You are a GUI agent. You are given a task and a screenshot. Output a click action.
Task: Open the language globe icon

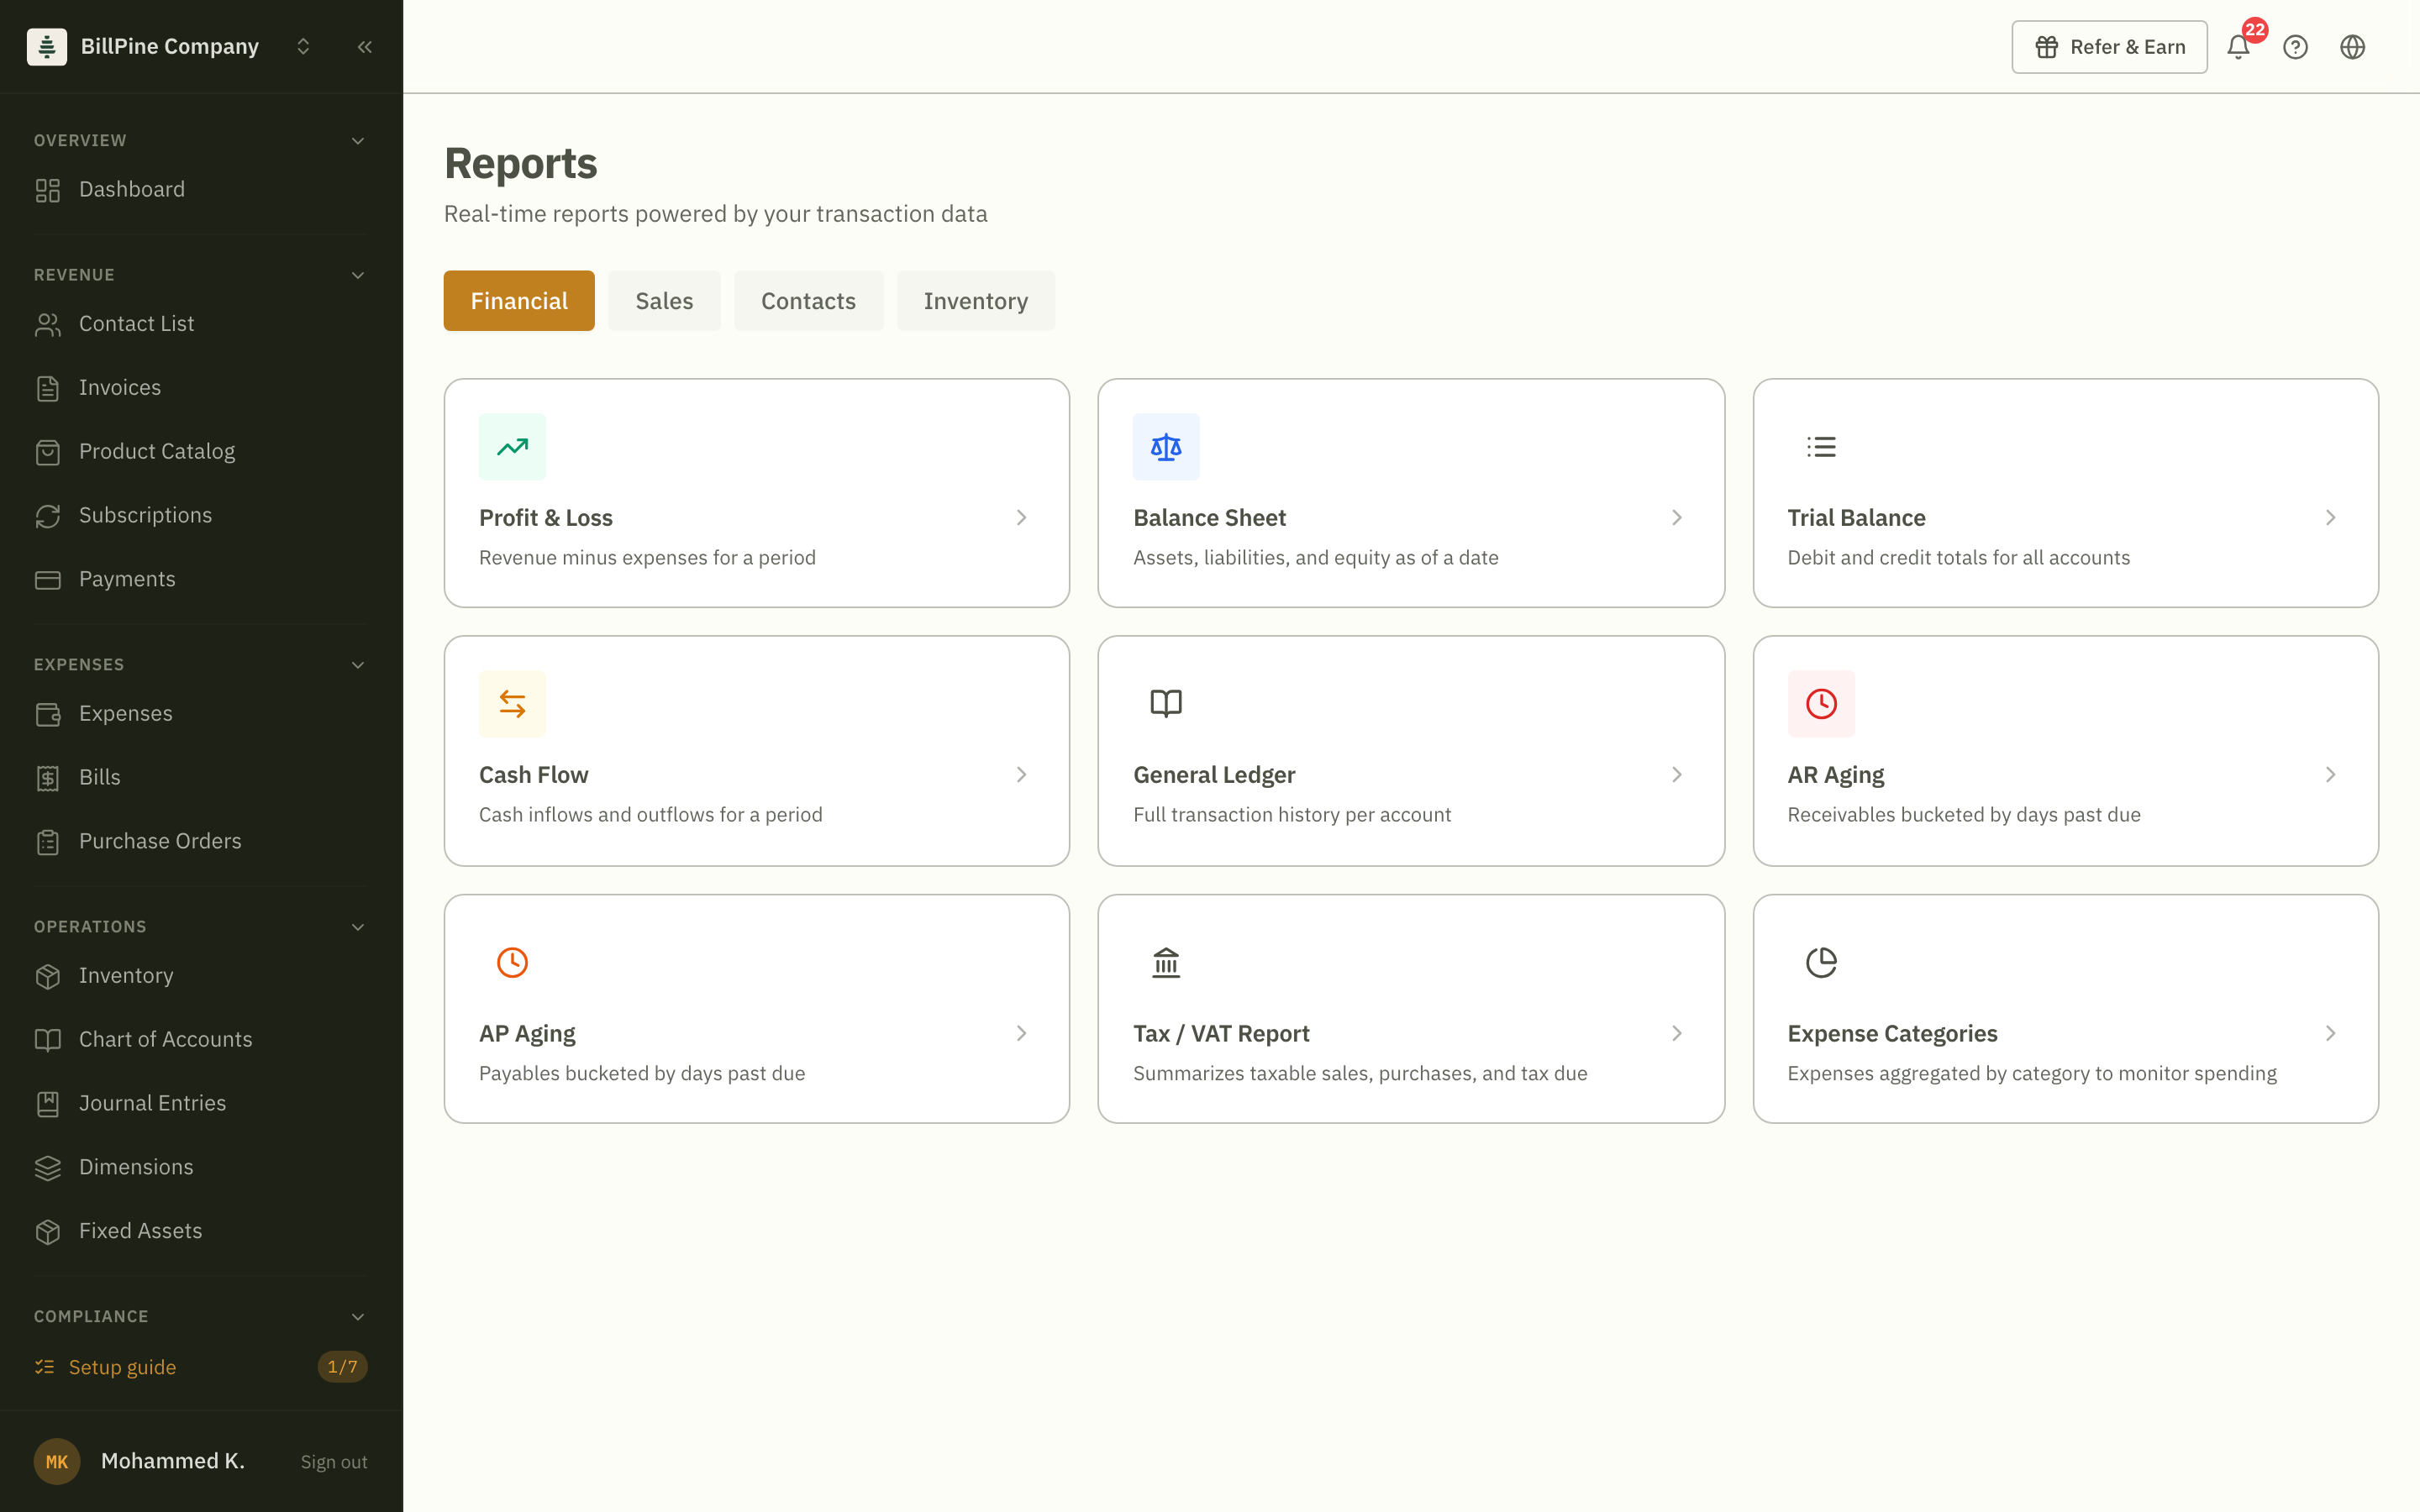[2352, 47]
